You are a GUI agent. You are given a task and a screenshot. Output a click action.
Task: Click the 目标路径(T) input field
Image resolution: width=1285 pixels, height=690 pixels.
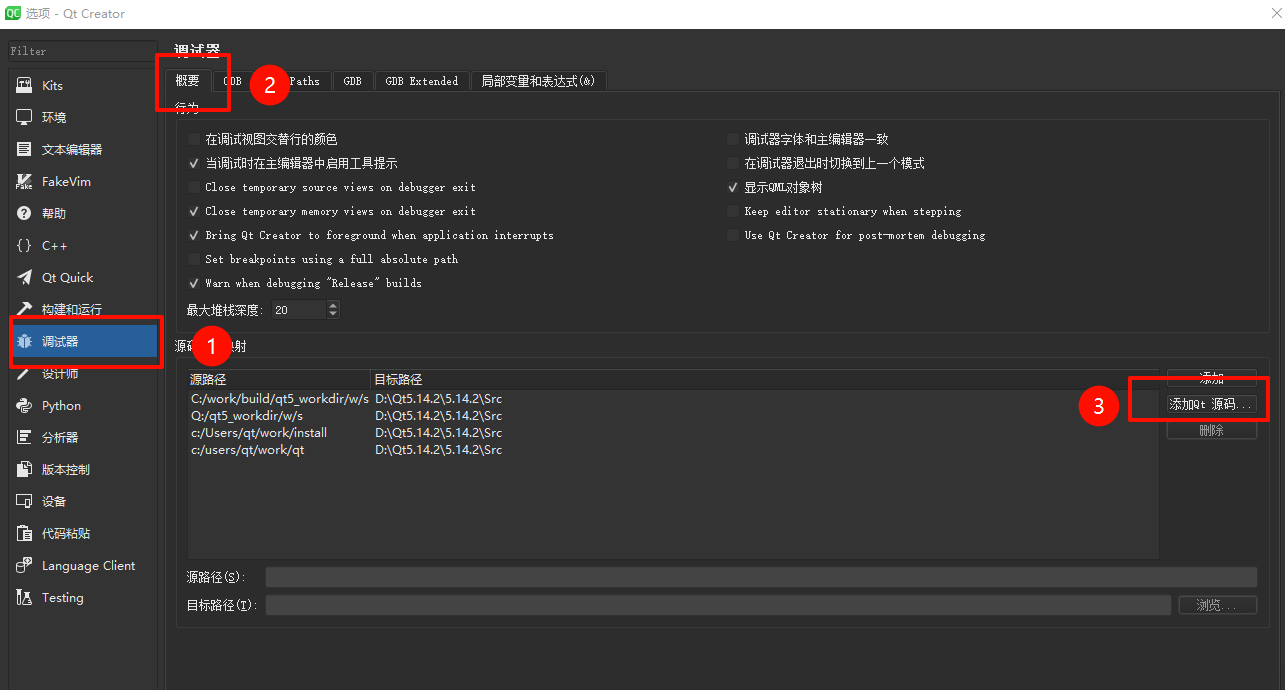click(718, 606)
